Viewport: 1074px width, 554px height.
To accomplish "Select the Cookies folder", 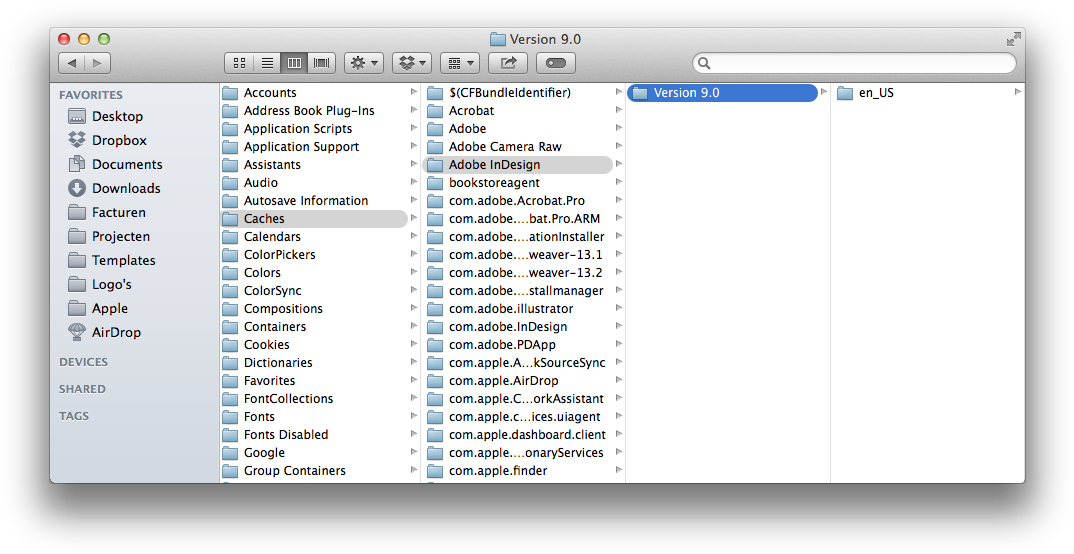I will (x=320, y=344).
